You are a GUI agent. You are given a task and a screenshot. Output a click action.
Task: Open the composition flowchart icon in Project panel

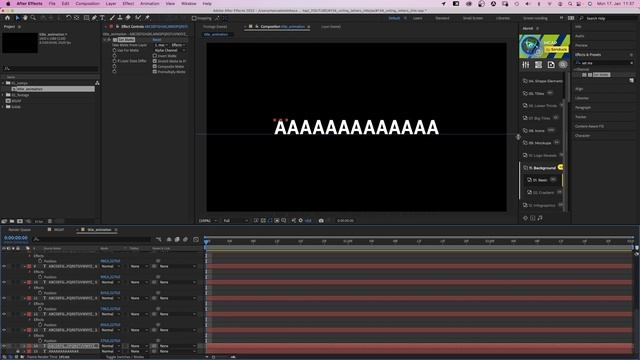pos(97,83)
